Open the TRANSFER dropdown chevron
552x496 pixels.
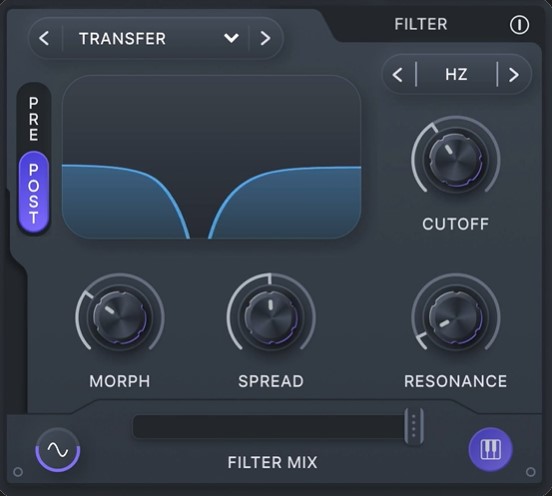click(231, 38)
